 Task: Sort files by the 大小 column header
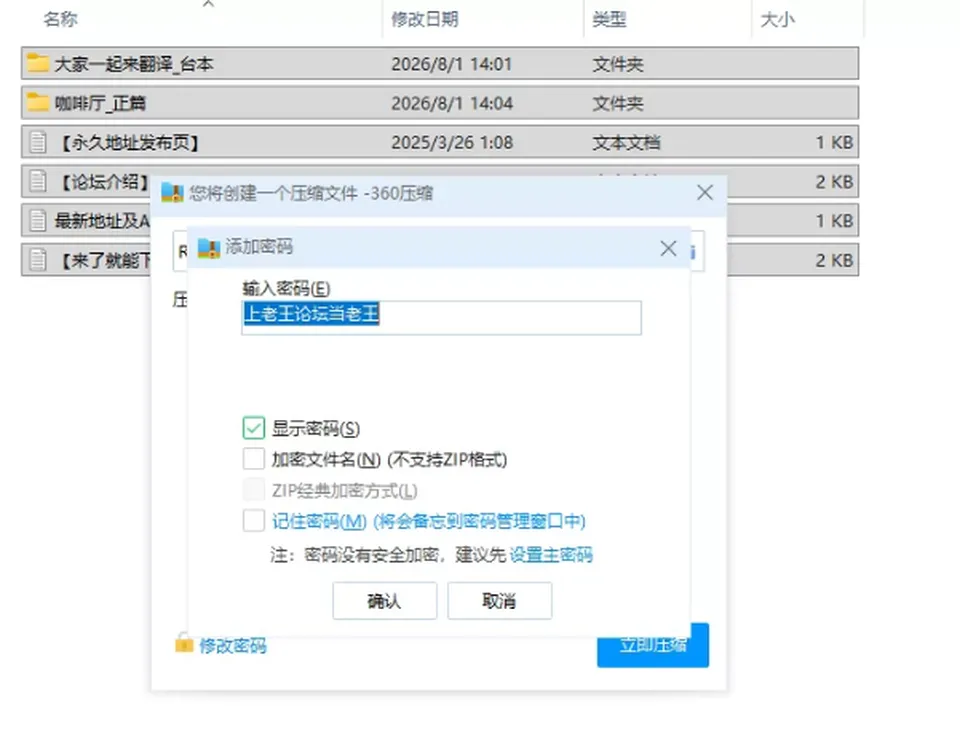(x=778, y=20)
